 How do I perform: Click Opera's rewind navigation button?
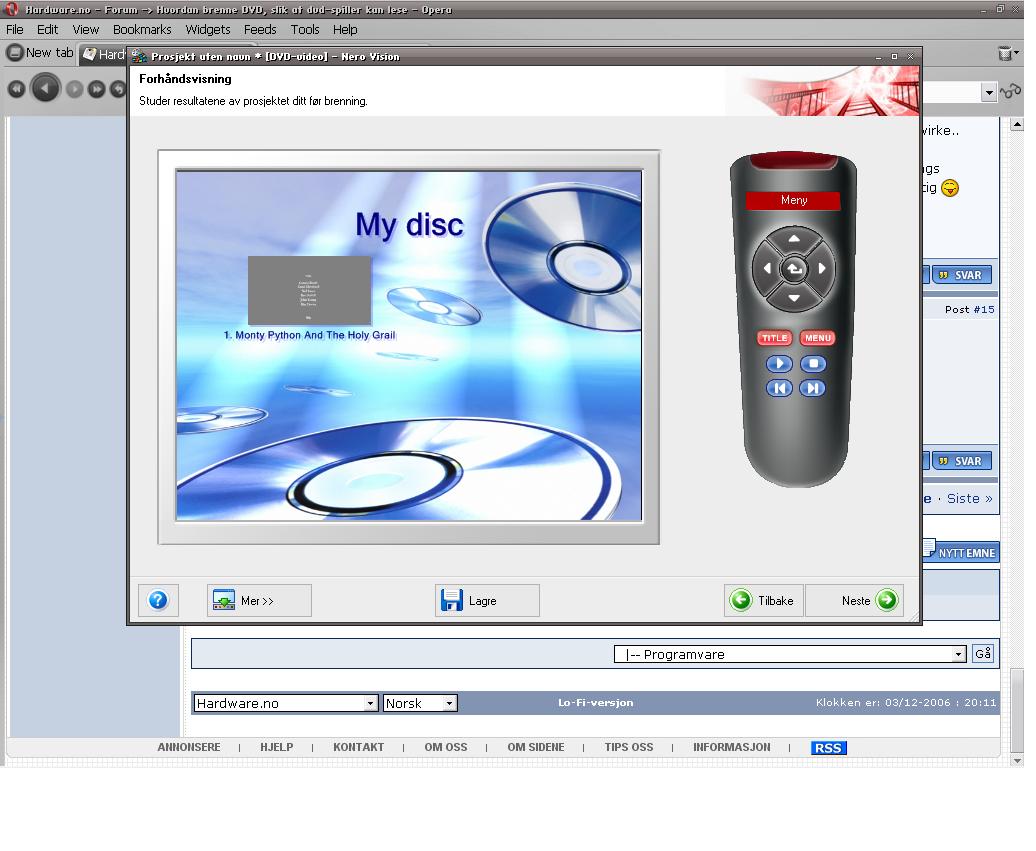(x=17, y=89)
